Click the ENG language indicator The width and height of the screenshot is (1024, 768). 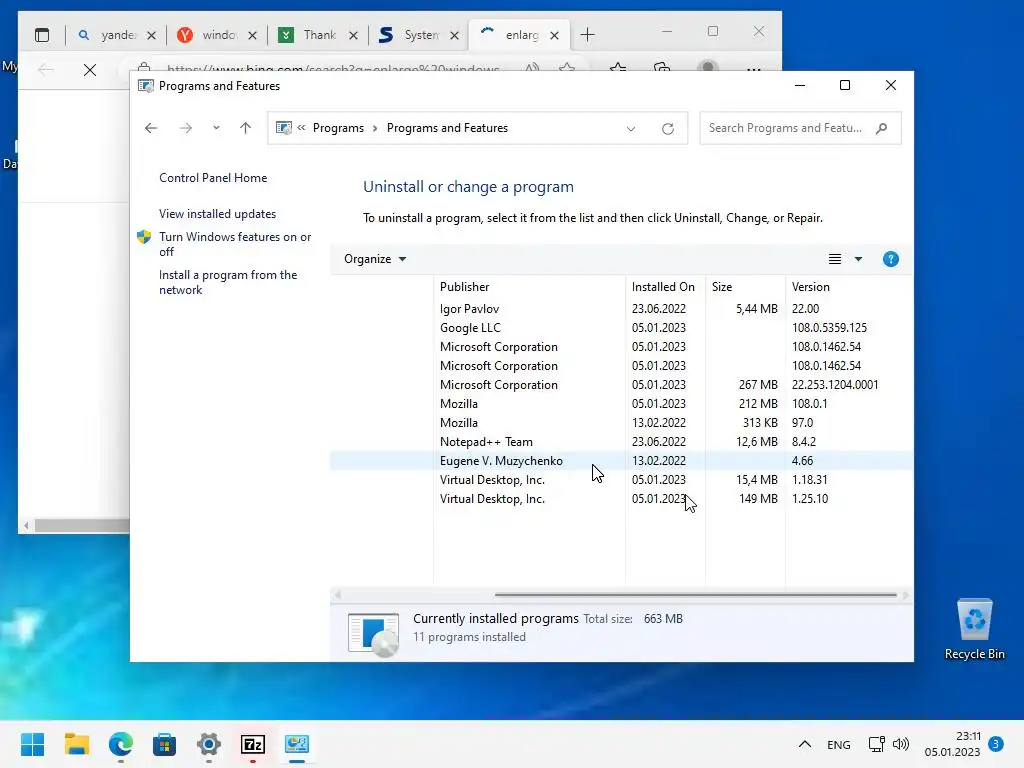(x=839, y=745)
